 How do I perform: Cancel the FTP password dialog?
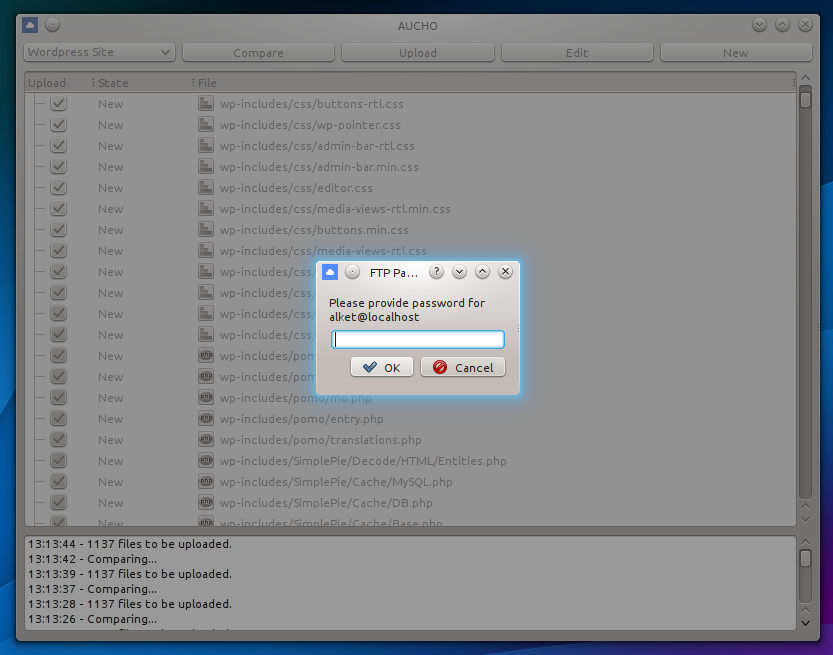pyautogui.click(x=463, y=367)
